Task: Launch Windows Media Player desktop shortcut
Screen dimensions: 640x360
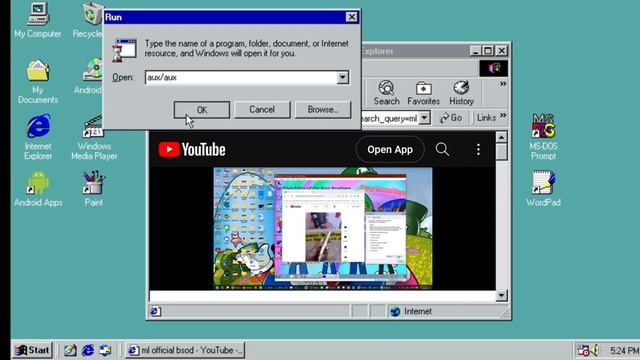Action: (x=94, y=138)
